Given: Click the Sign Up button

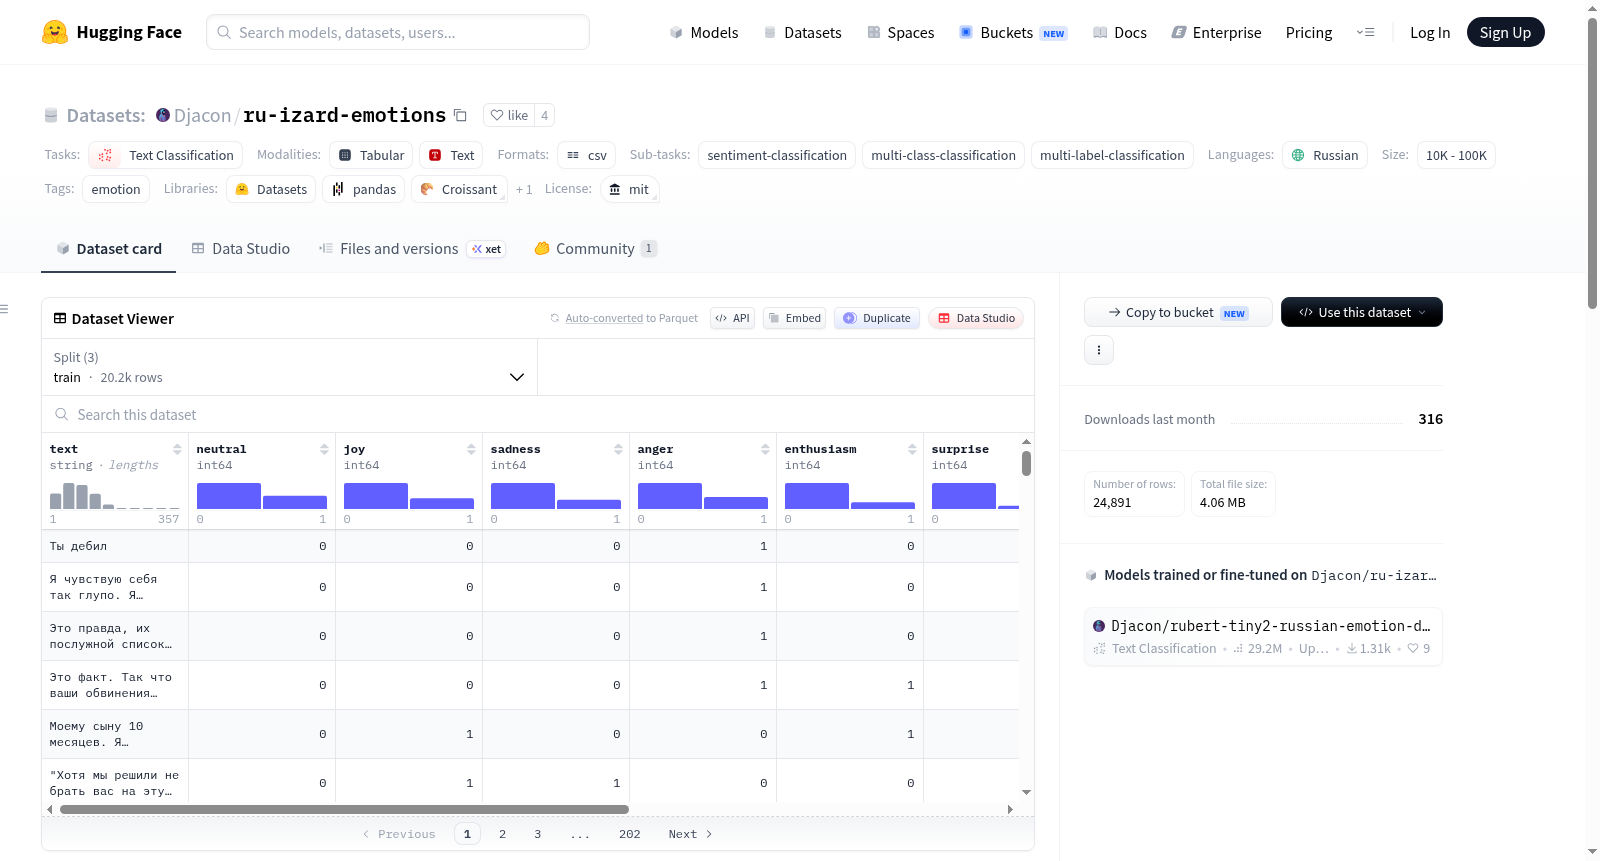Looking at the screenshot, I should [1506, 32].
